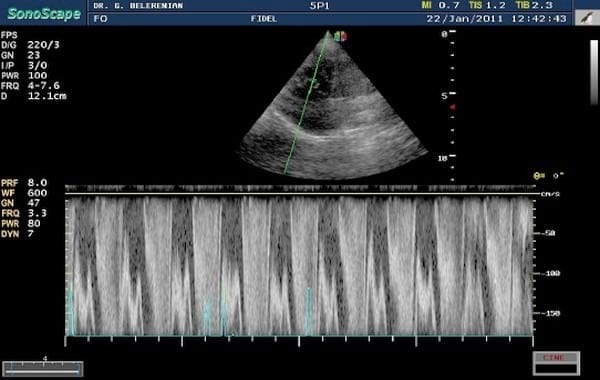600x380 pixels.
Task: Select the PRF 8.0 parameter
Action: click(x=24, y=183)
